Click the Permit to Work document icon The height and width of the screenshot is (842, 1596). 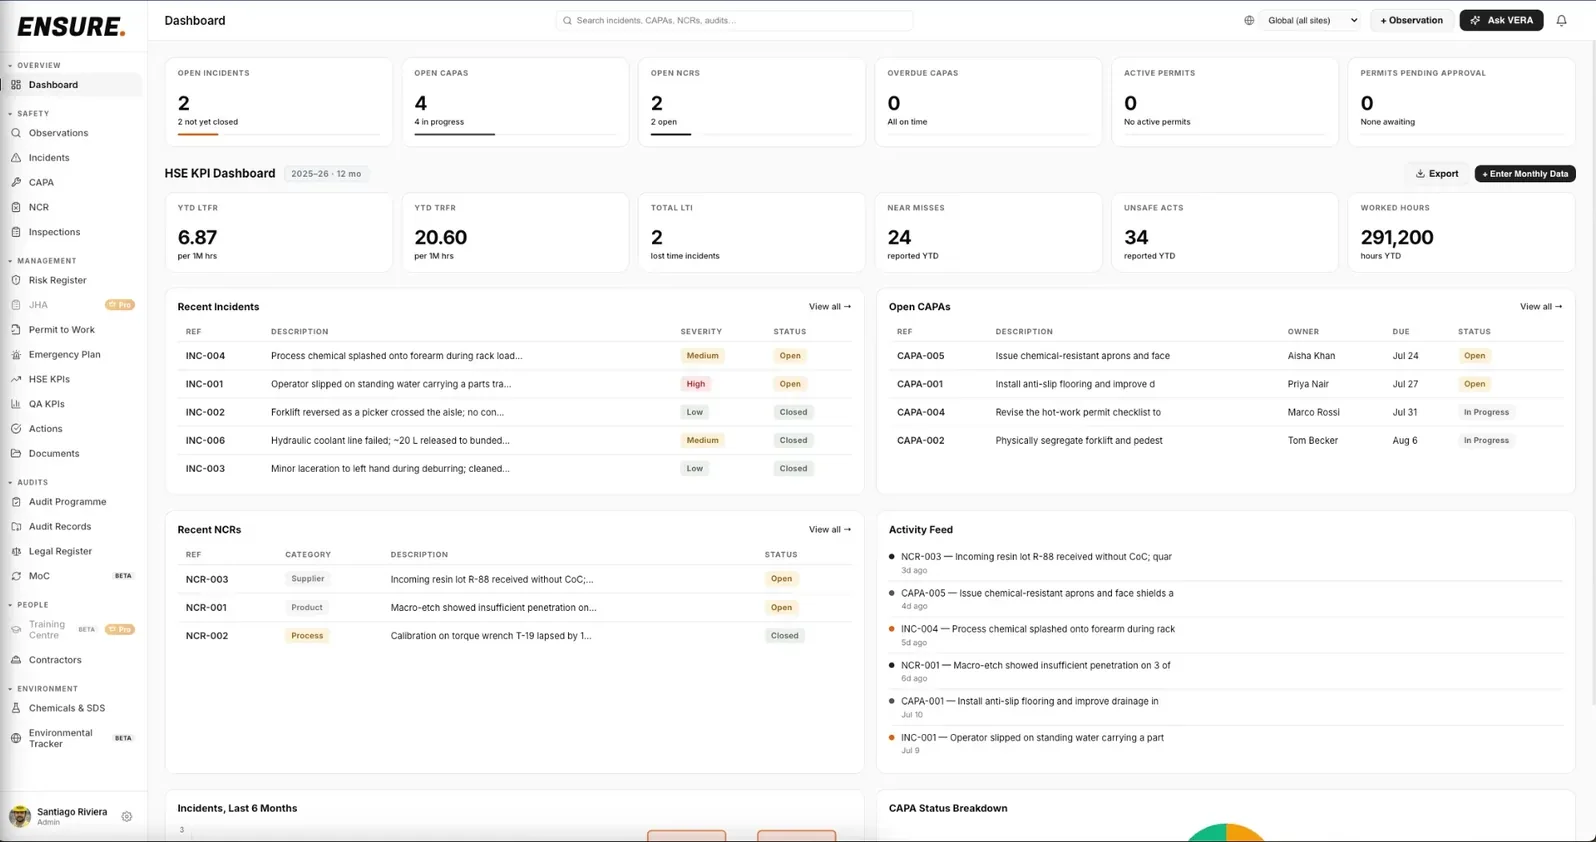click(x=16, y=329)
